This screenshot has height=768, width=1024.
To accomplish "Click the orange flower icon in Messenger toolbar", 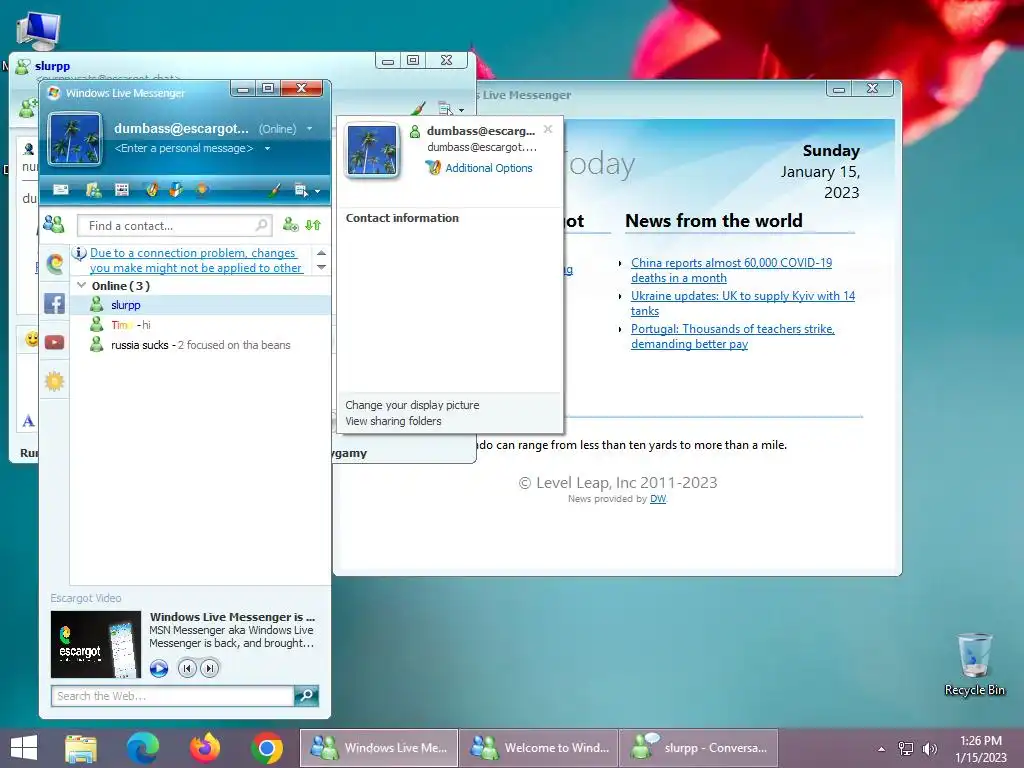I will coord(202,190).
